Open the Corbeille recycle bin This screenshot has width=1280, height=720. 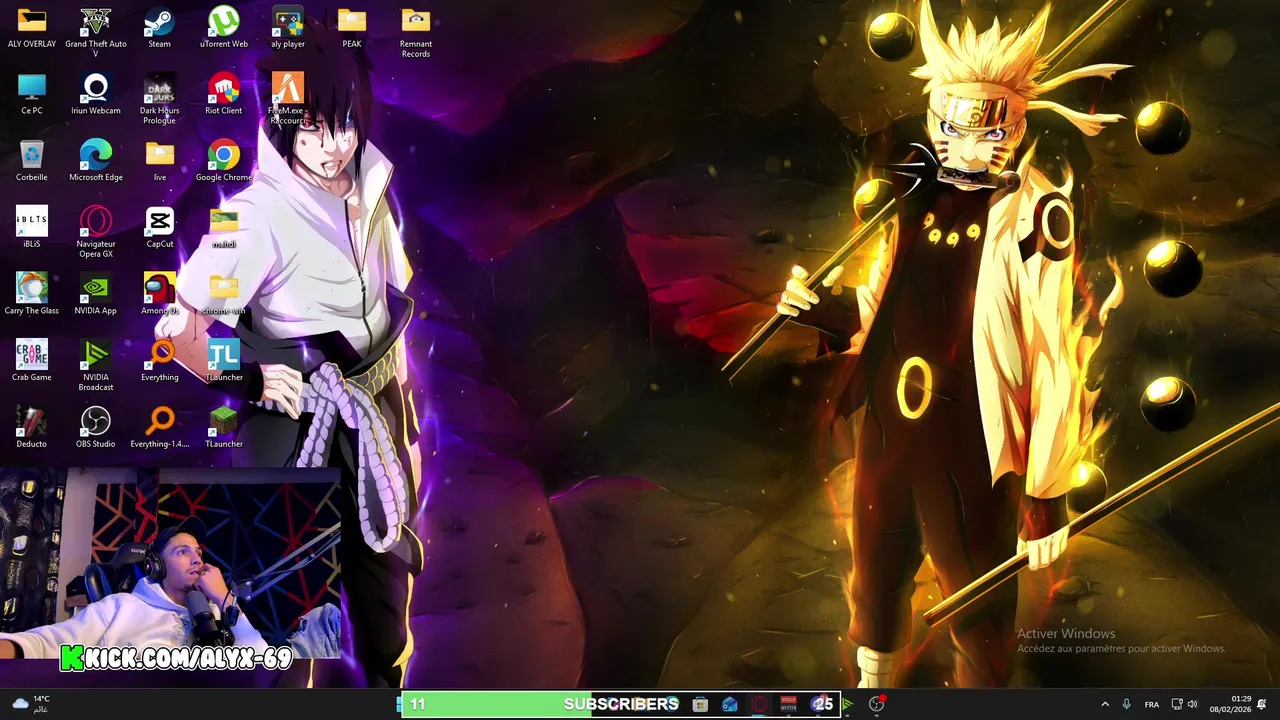pos(32,161)
